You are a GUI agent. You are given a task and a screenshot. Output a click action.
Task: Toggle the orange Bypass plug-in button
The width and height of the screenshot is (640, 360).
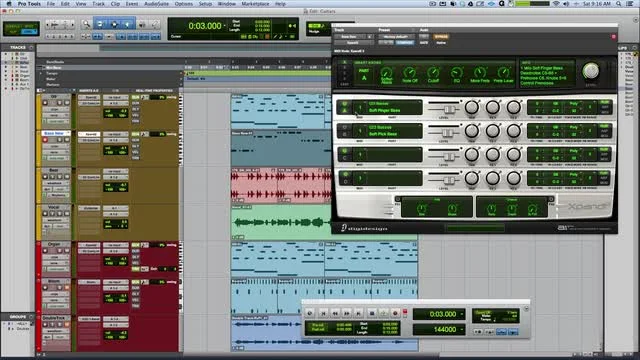pyautogui.click(x=441, y=37)
